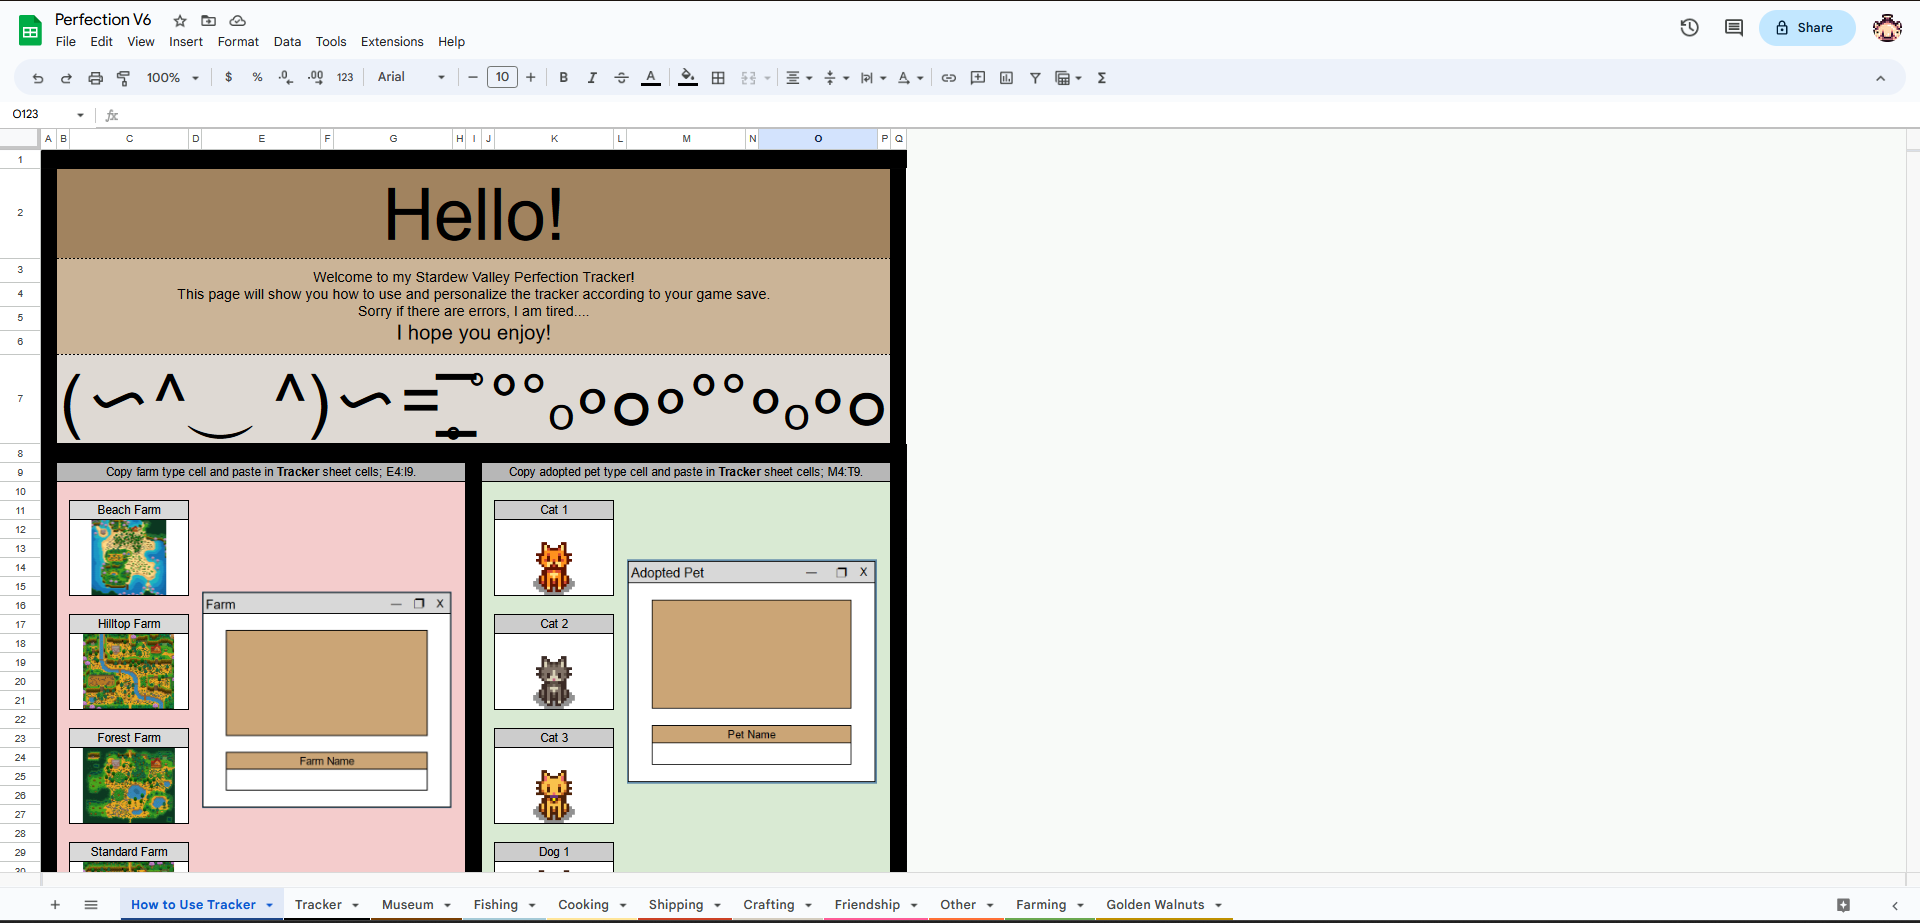
Task: Apply currency format with the dollar icon
Action: pos(229,77)
